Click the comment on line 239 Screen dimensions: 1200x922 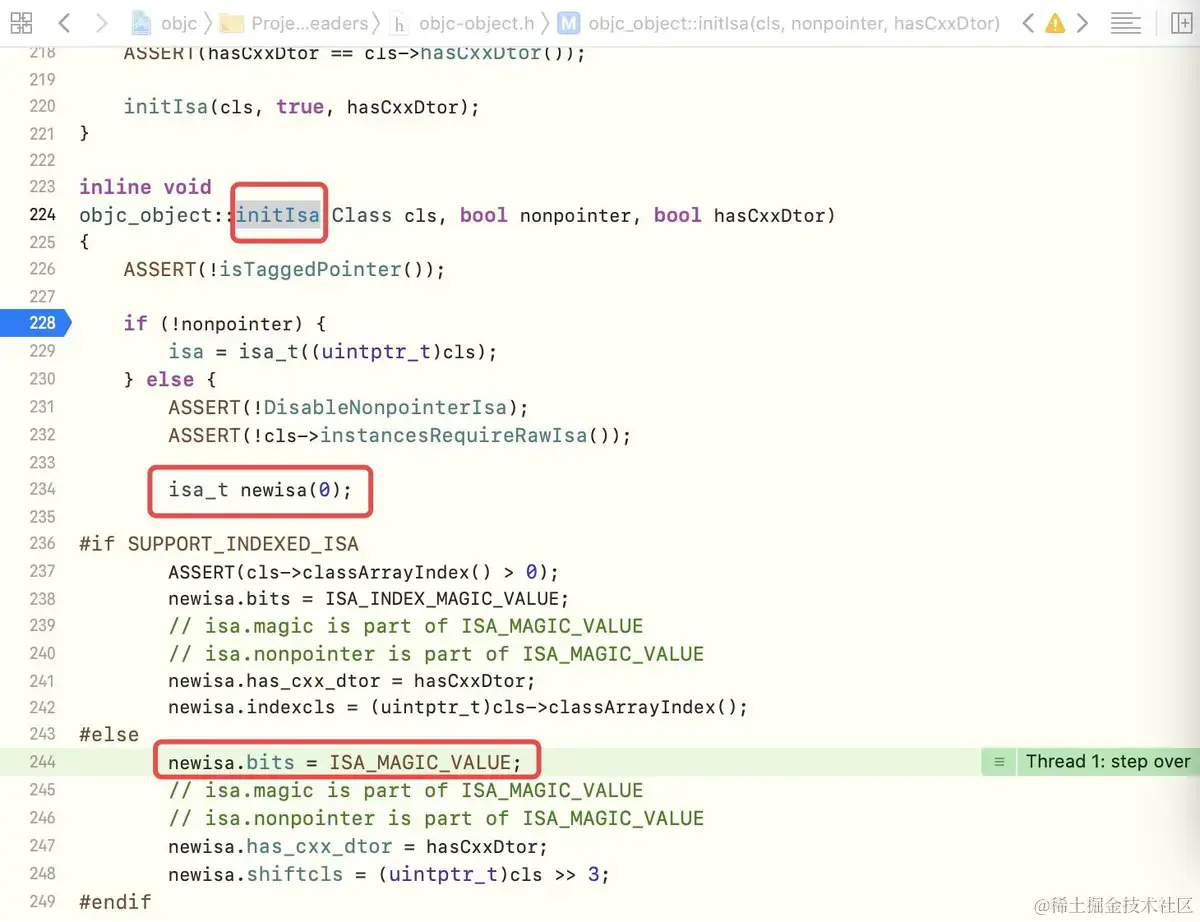click(406, 626)
